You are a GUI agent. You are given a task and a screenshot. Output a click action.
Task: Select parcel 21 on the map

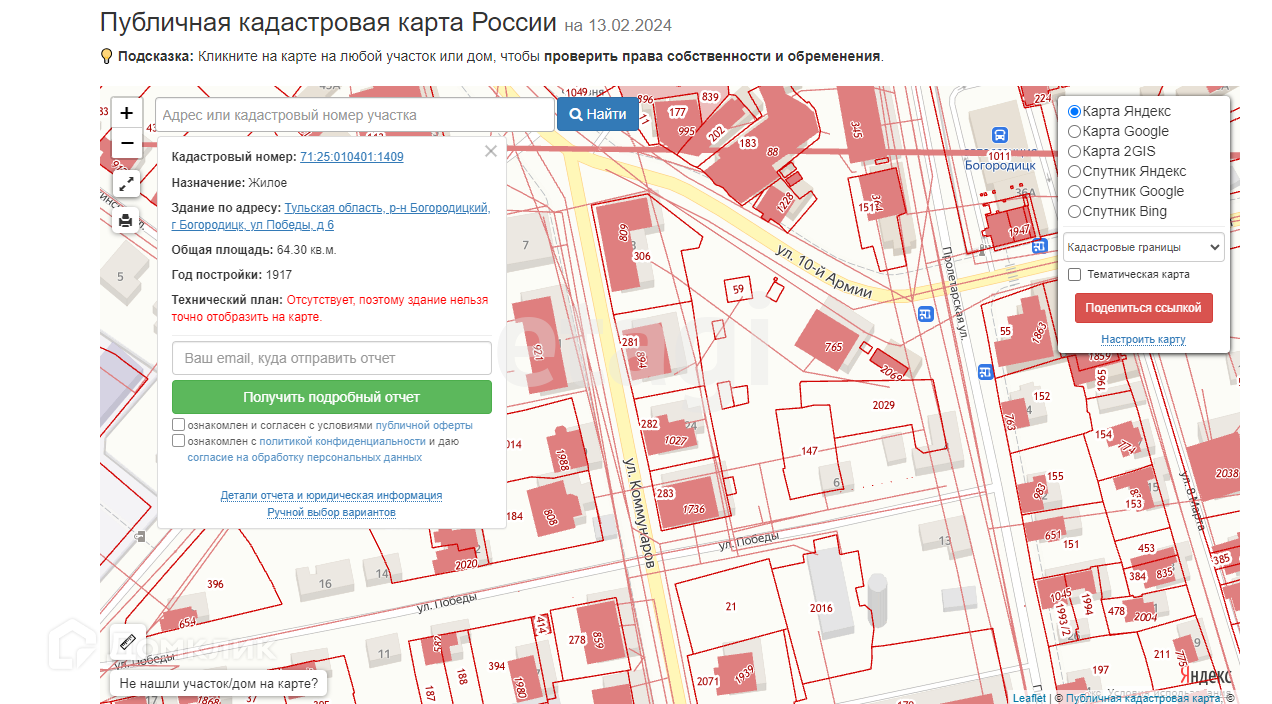point(731,606)
